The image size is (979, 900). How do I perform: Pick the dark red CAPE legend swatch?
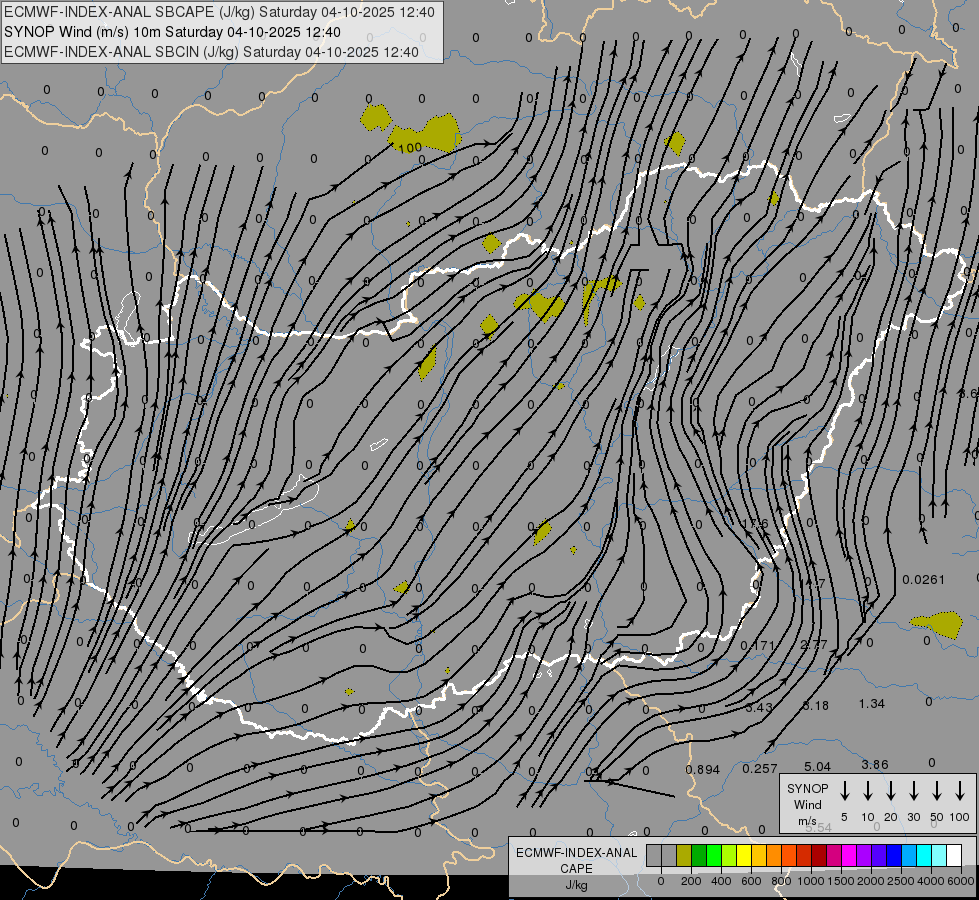819,855
